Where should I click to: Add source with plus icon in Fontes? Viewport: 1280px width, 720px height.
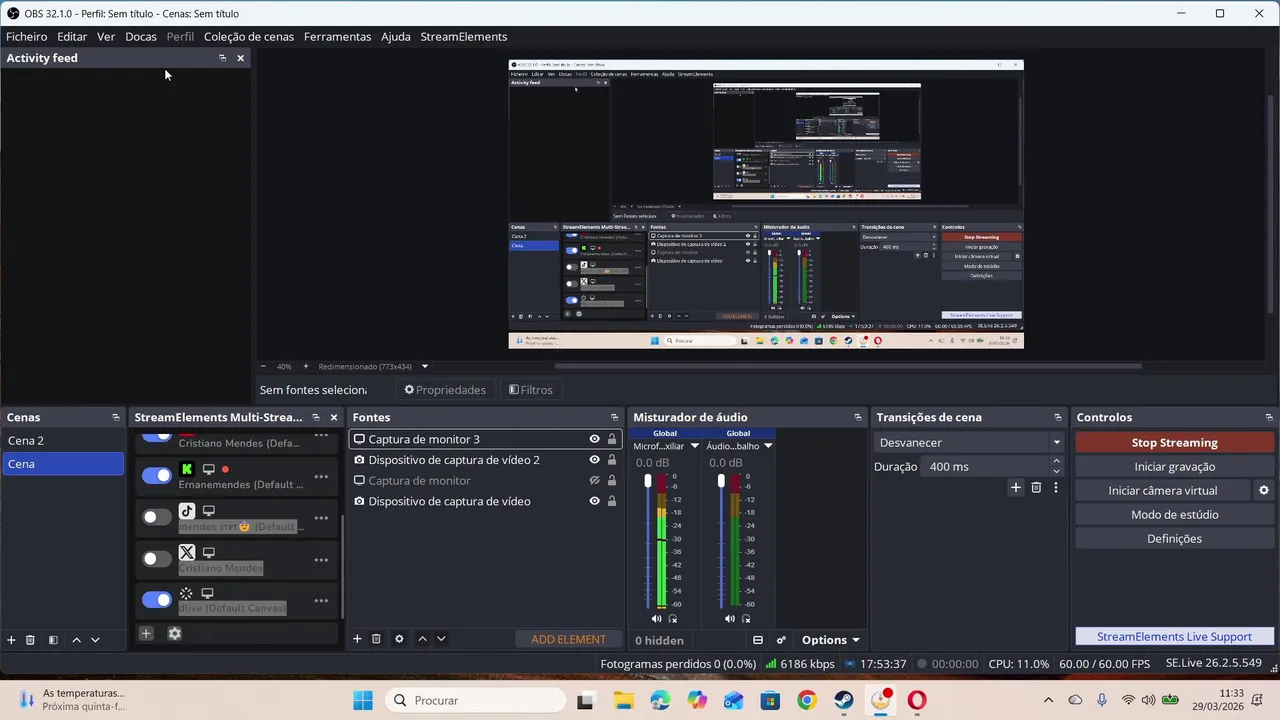pos(357,639)
